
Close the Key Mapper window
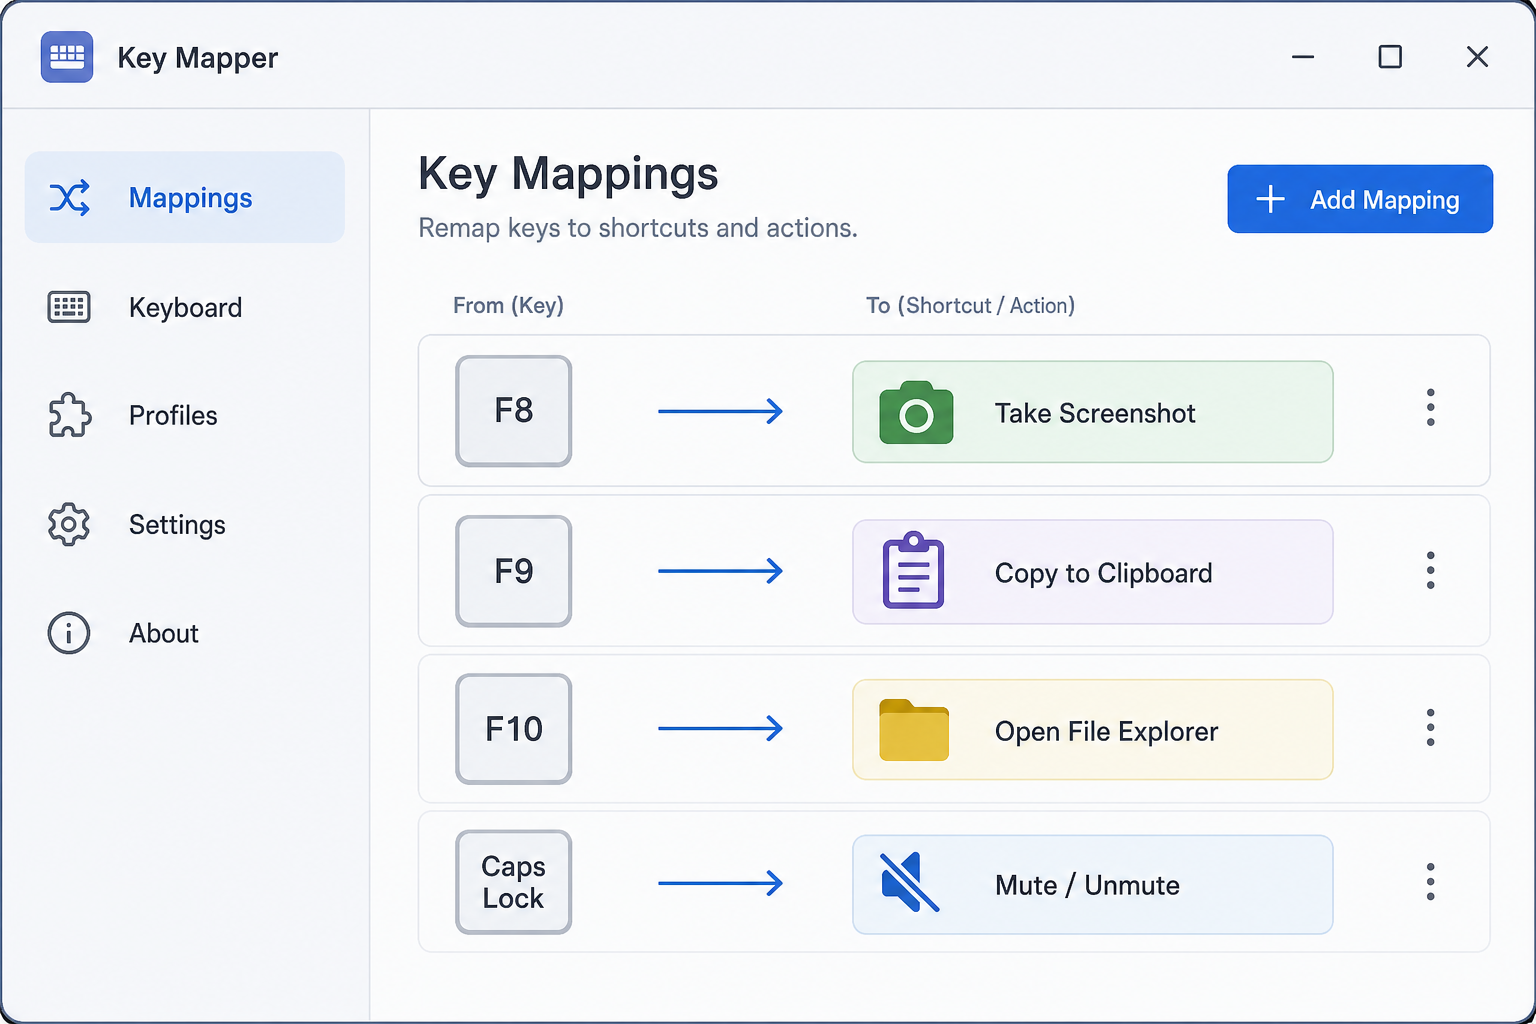(1477, 57)
